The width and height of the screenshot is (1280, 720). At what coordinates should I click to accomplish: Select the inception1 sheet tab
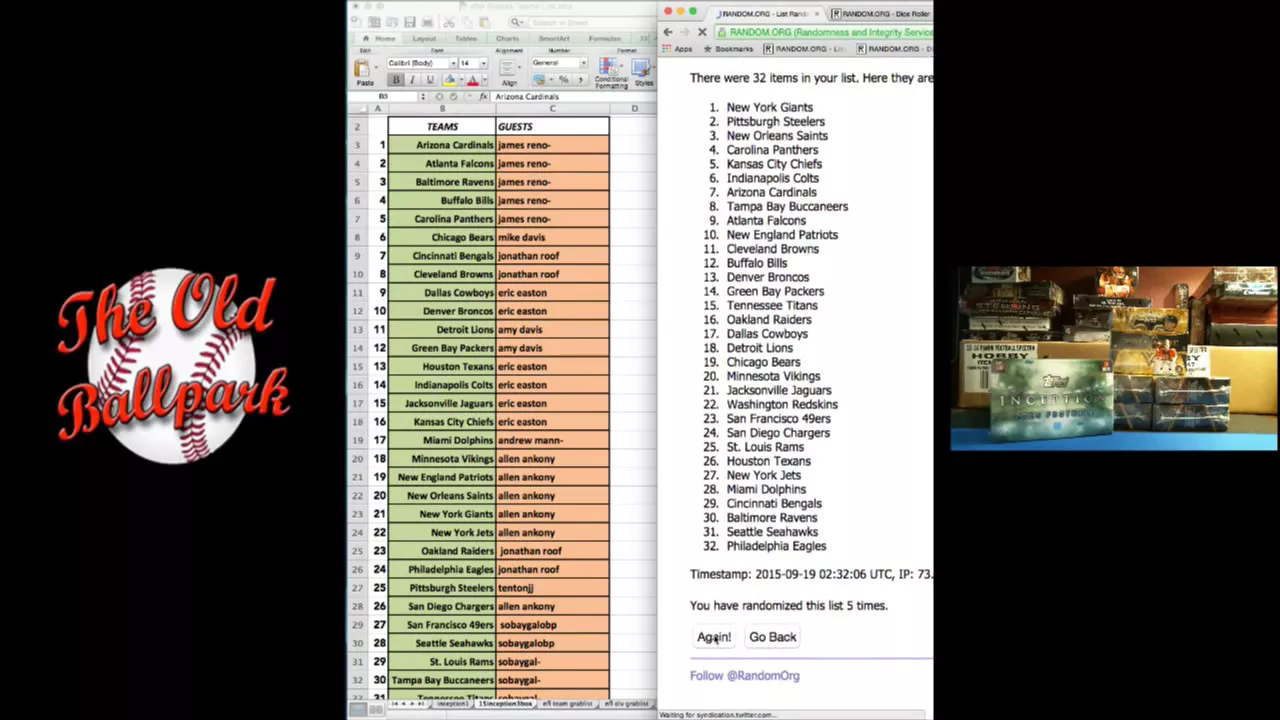pos(453,704)
